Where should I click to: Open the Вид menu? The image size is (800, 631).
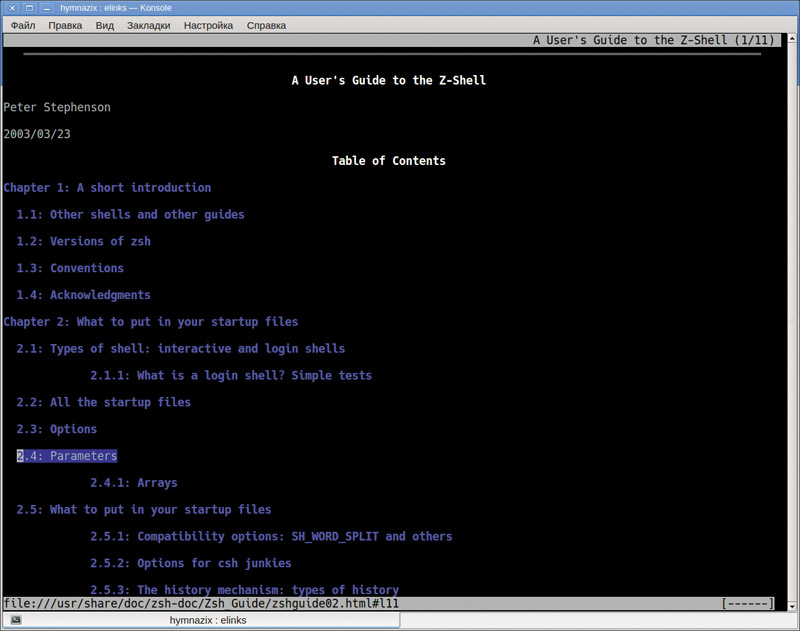pyautogui.click(x=105, y=26)
